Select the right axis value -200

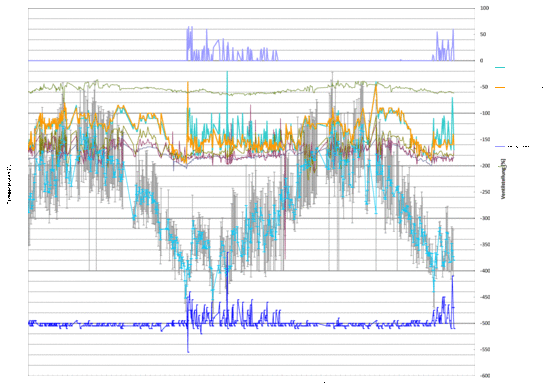coord(485,166)
